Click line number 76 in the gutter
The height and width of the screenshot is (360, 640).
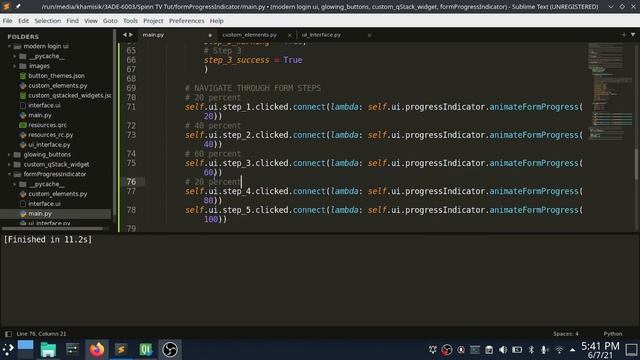(x=131, y=182)
